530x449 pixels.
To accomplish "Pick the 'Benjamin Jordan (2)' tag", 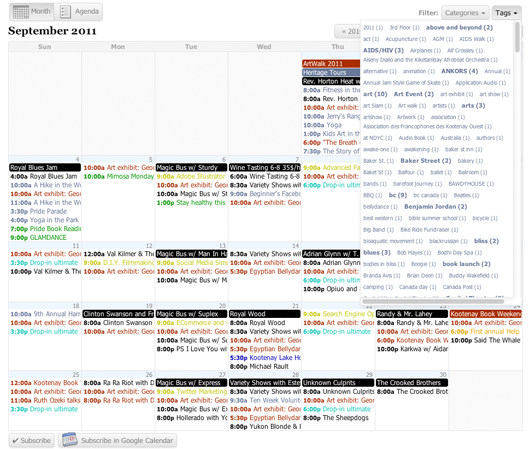I will coord(435,207).
